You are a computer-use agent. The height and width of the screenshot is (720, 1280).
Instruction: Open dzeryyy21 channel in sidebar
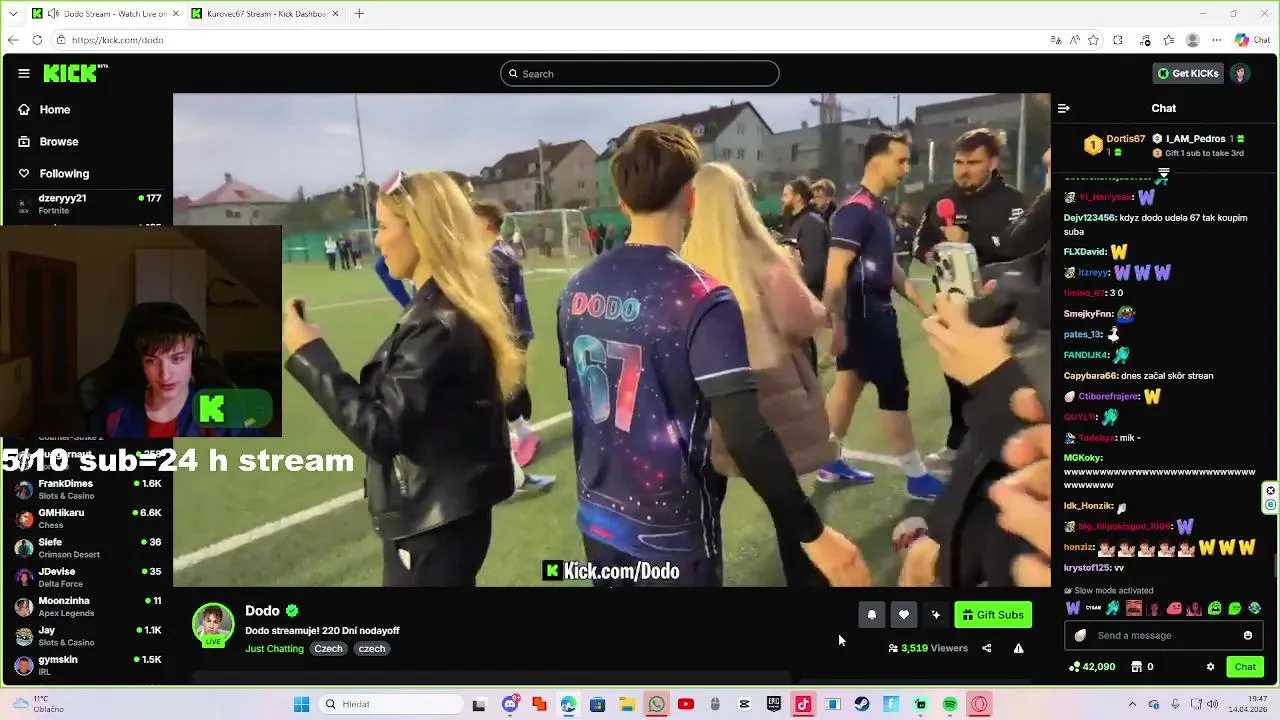pos(88,204)
